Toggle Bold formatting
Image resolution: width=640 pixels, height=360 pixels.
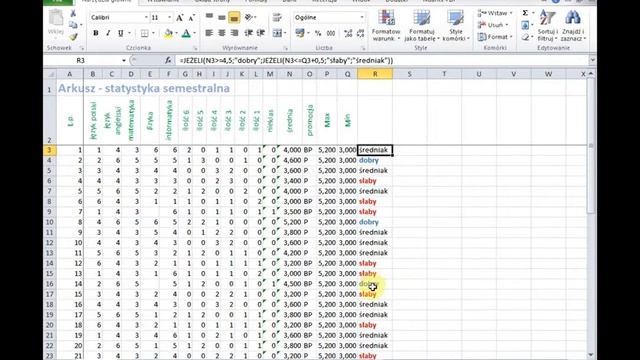(96, 33)
